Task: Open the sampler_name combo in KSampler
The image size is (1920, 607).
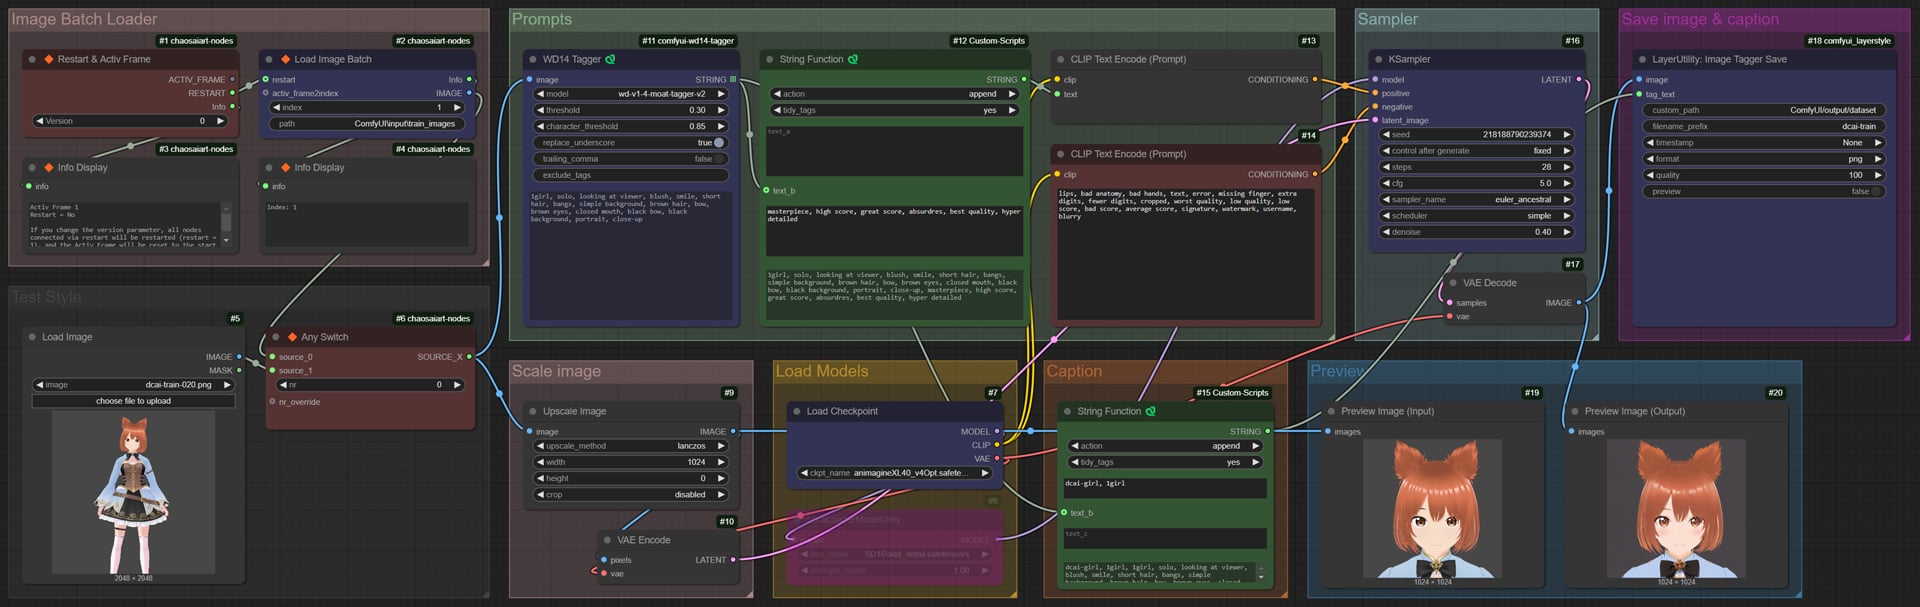Action: click(x=1477, y=199)
